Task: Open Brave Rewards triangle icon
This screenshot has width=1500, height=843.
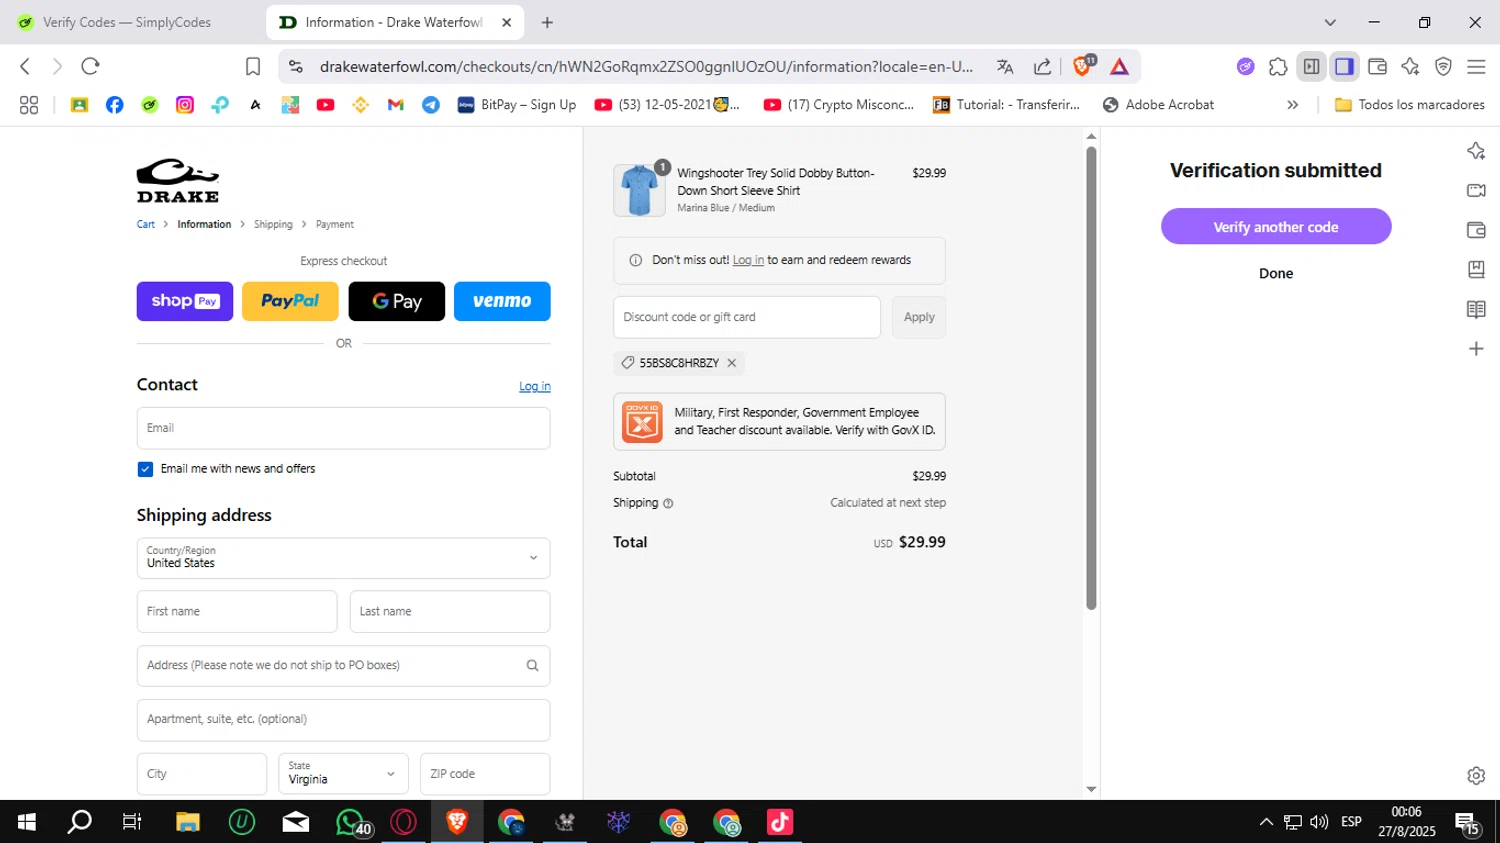Action: coord(1119,67)
